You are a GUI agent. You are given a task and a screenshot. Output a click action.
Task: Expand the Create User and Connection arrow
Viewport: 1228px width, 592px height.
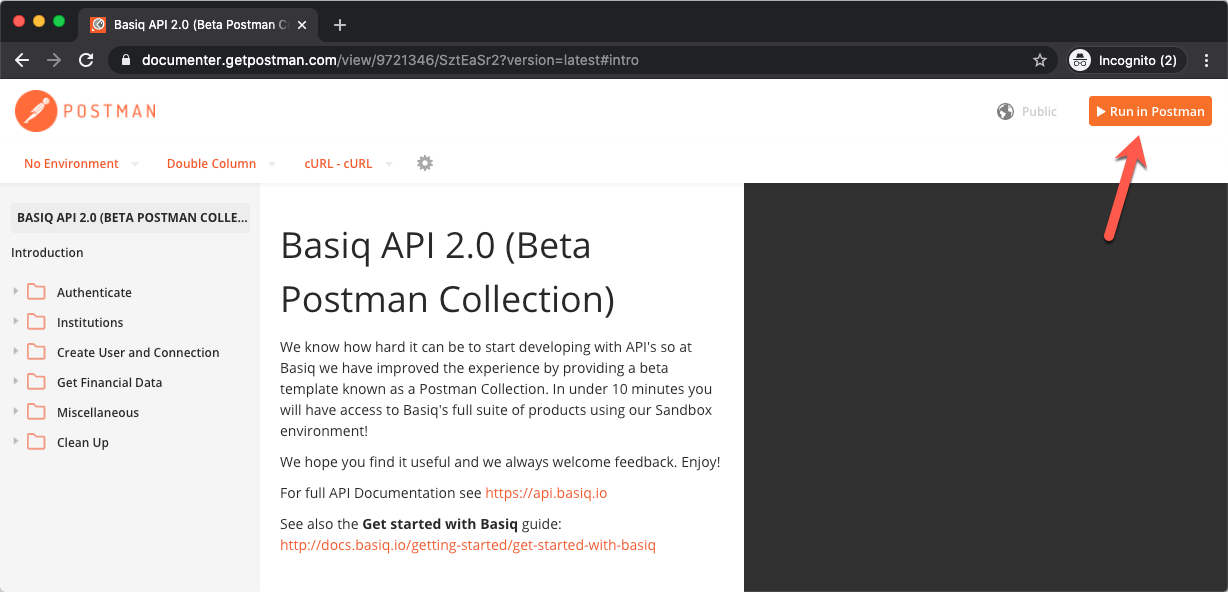(16, 352)
